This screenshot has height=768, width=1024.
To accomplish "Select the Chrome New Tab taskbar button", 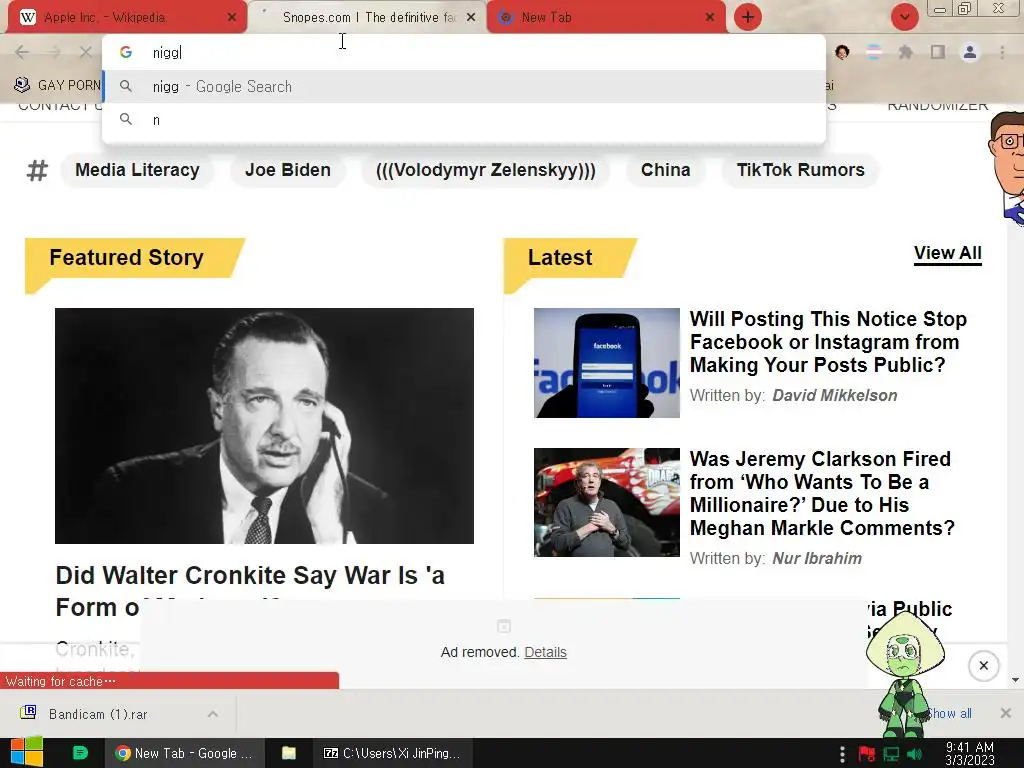I will tap(185, 753).
